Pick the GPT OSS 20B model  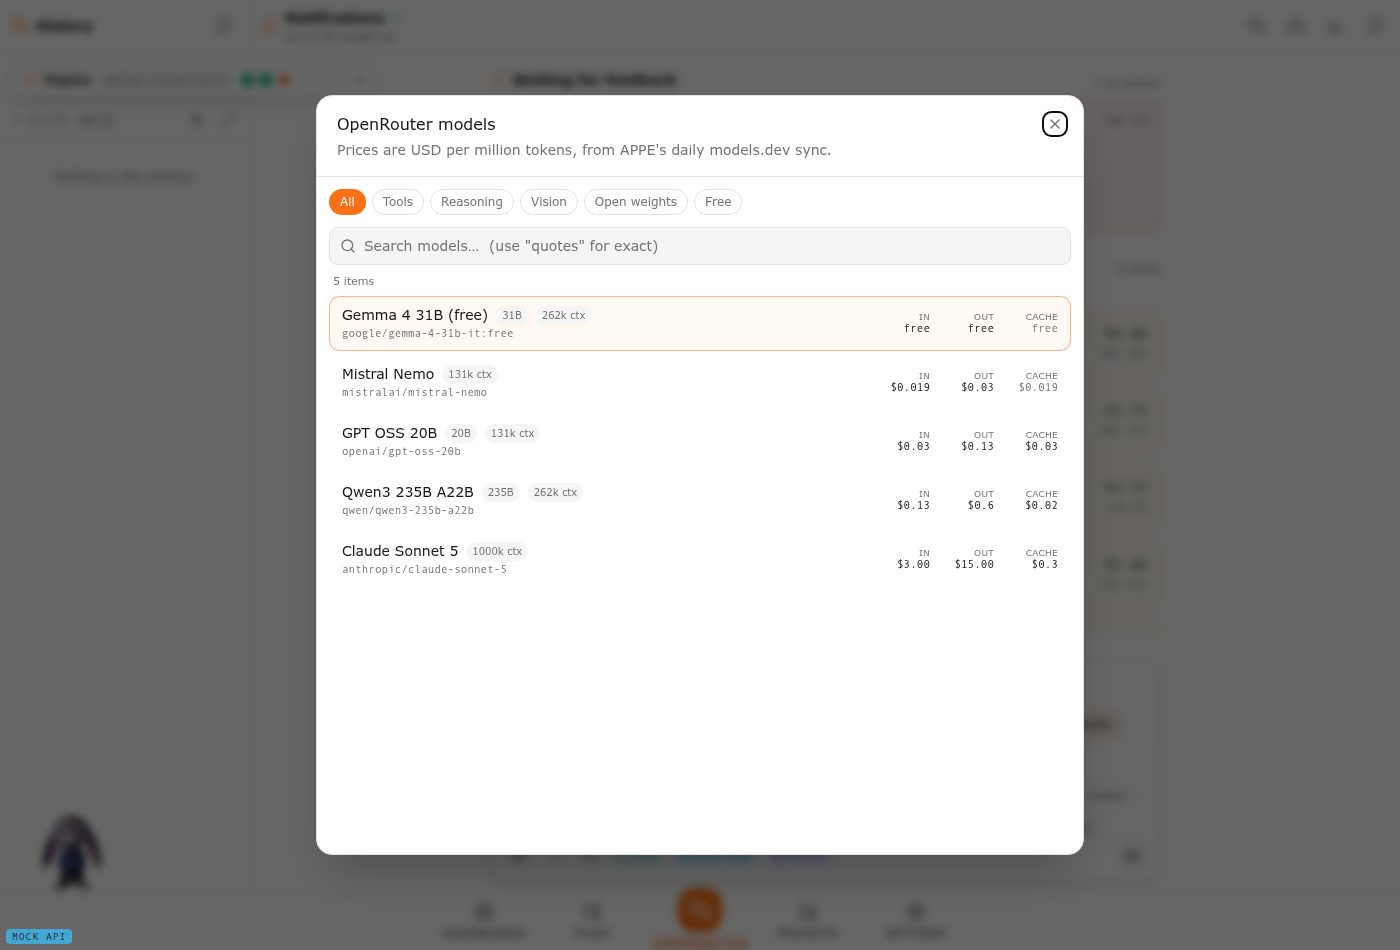700,441
